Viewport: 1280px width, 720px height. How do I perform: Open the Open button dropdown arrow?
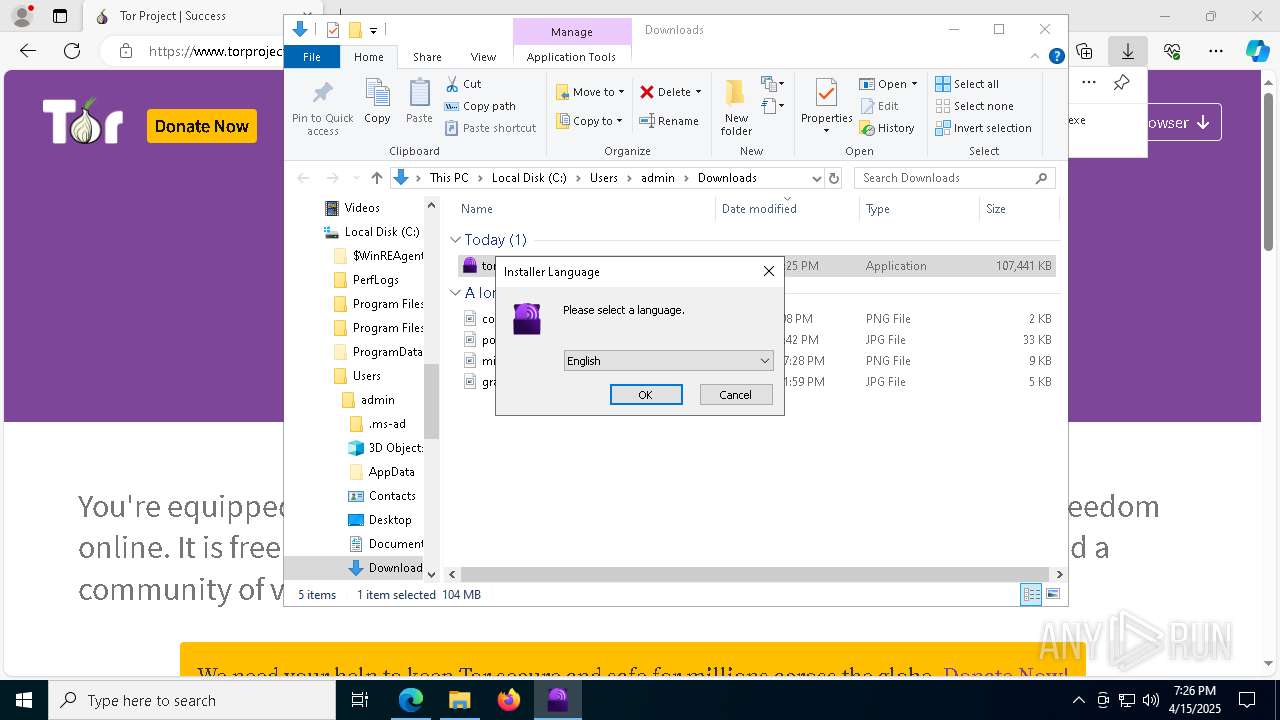click(x=914, y=84)
